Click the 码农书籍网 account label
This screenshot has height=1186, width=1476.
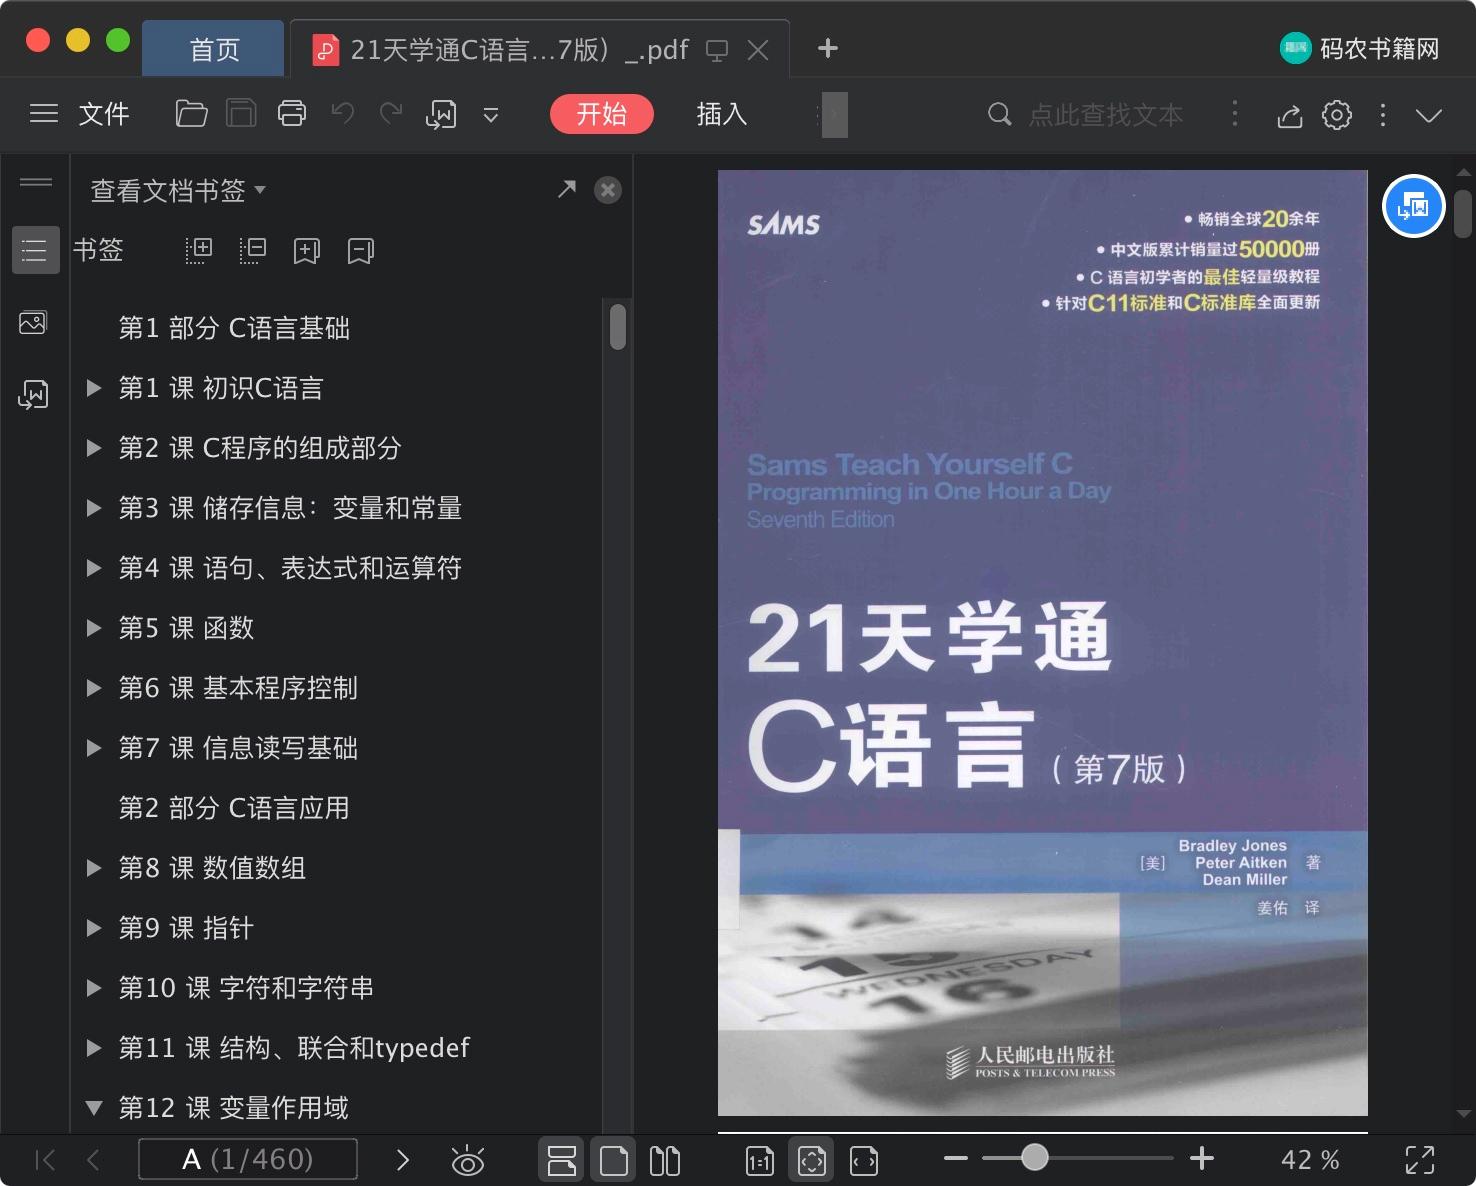1380,49
